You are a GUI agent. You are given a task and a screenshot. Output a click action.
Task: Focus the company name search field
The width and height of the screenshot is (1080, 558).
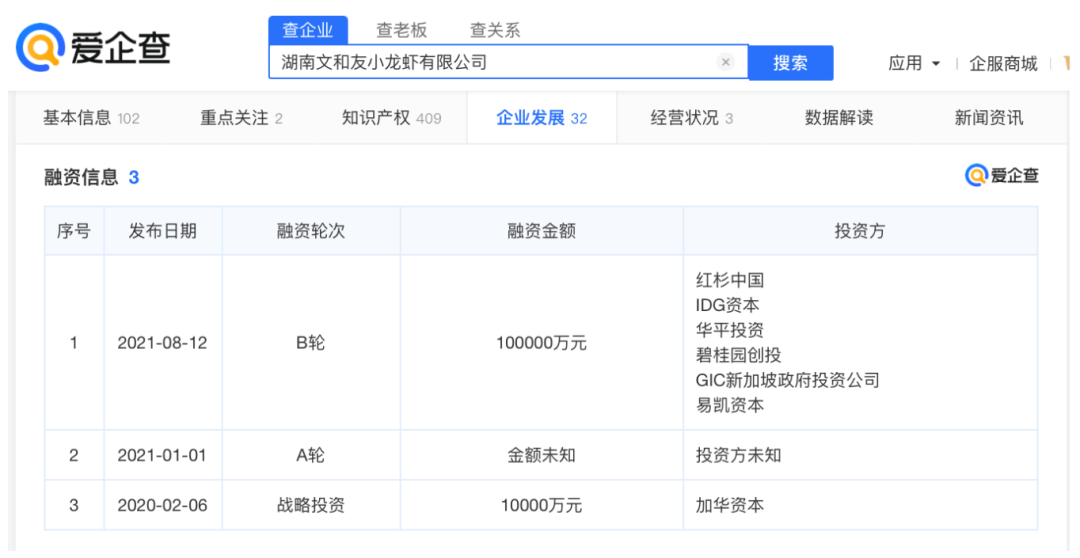508,63
